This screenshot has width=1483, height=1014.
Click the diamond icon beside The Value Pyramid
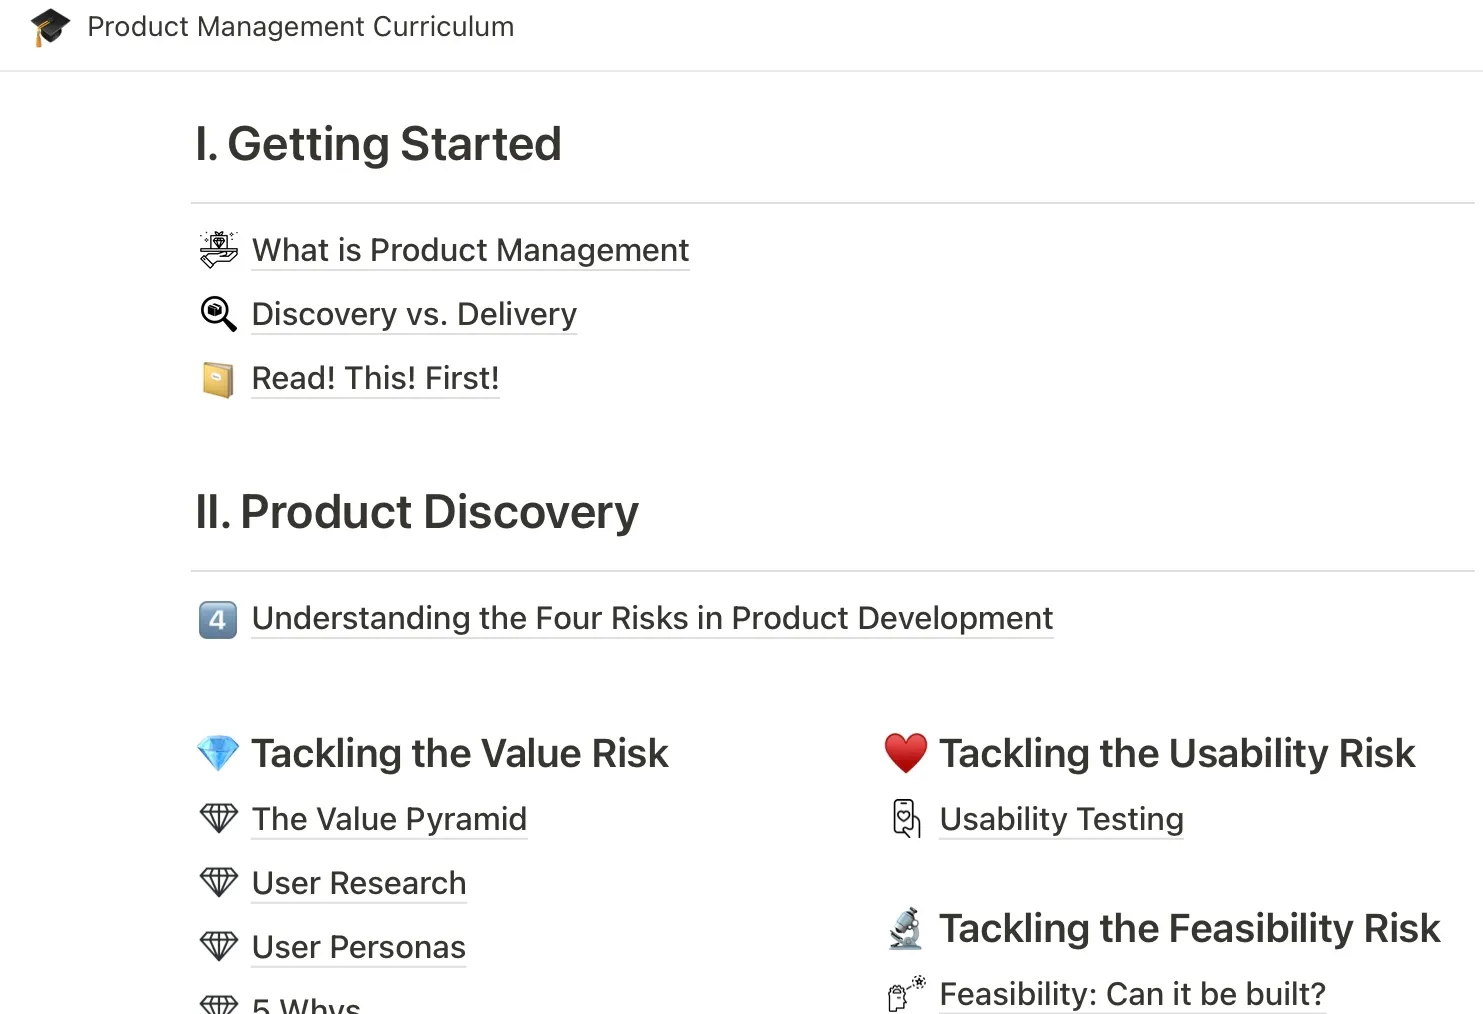coord(218,818)
